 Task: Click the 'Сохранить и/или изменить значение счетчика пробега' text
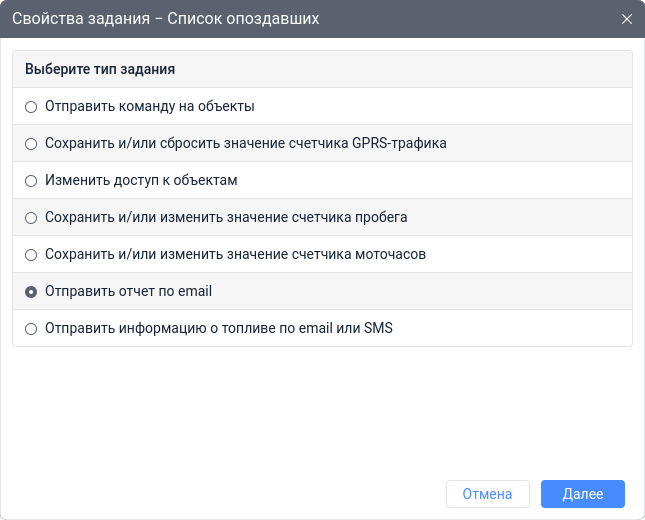click(226, 218)
